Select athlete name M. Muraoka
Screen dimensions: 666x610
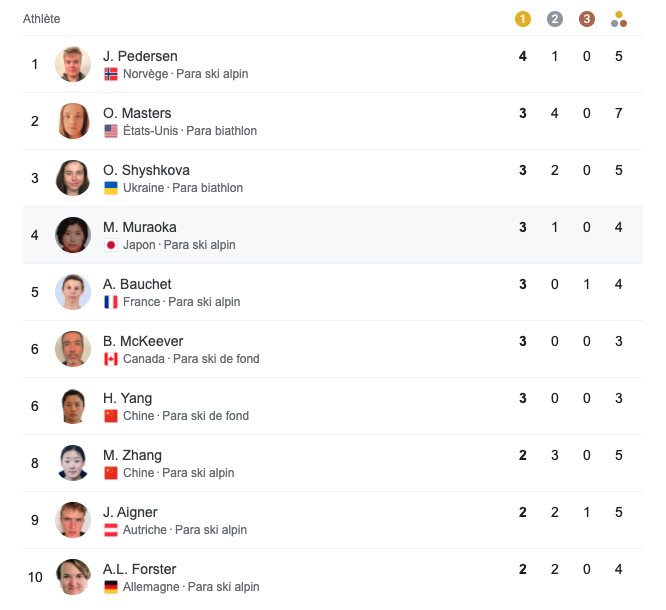pos(140,227)
